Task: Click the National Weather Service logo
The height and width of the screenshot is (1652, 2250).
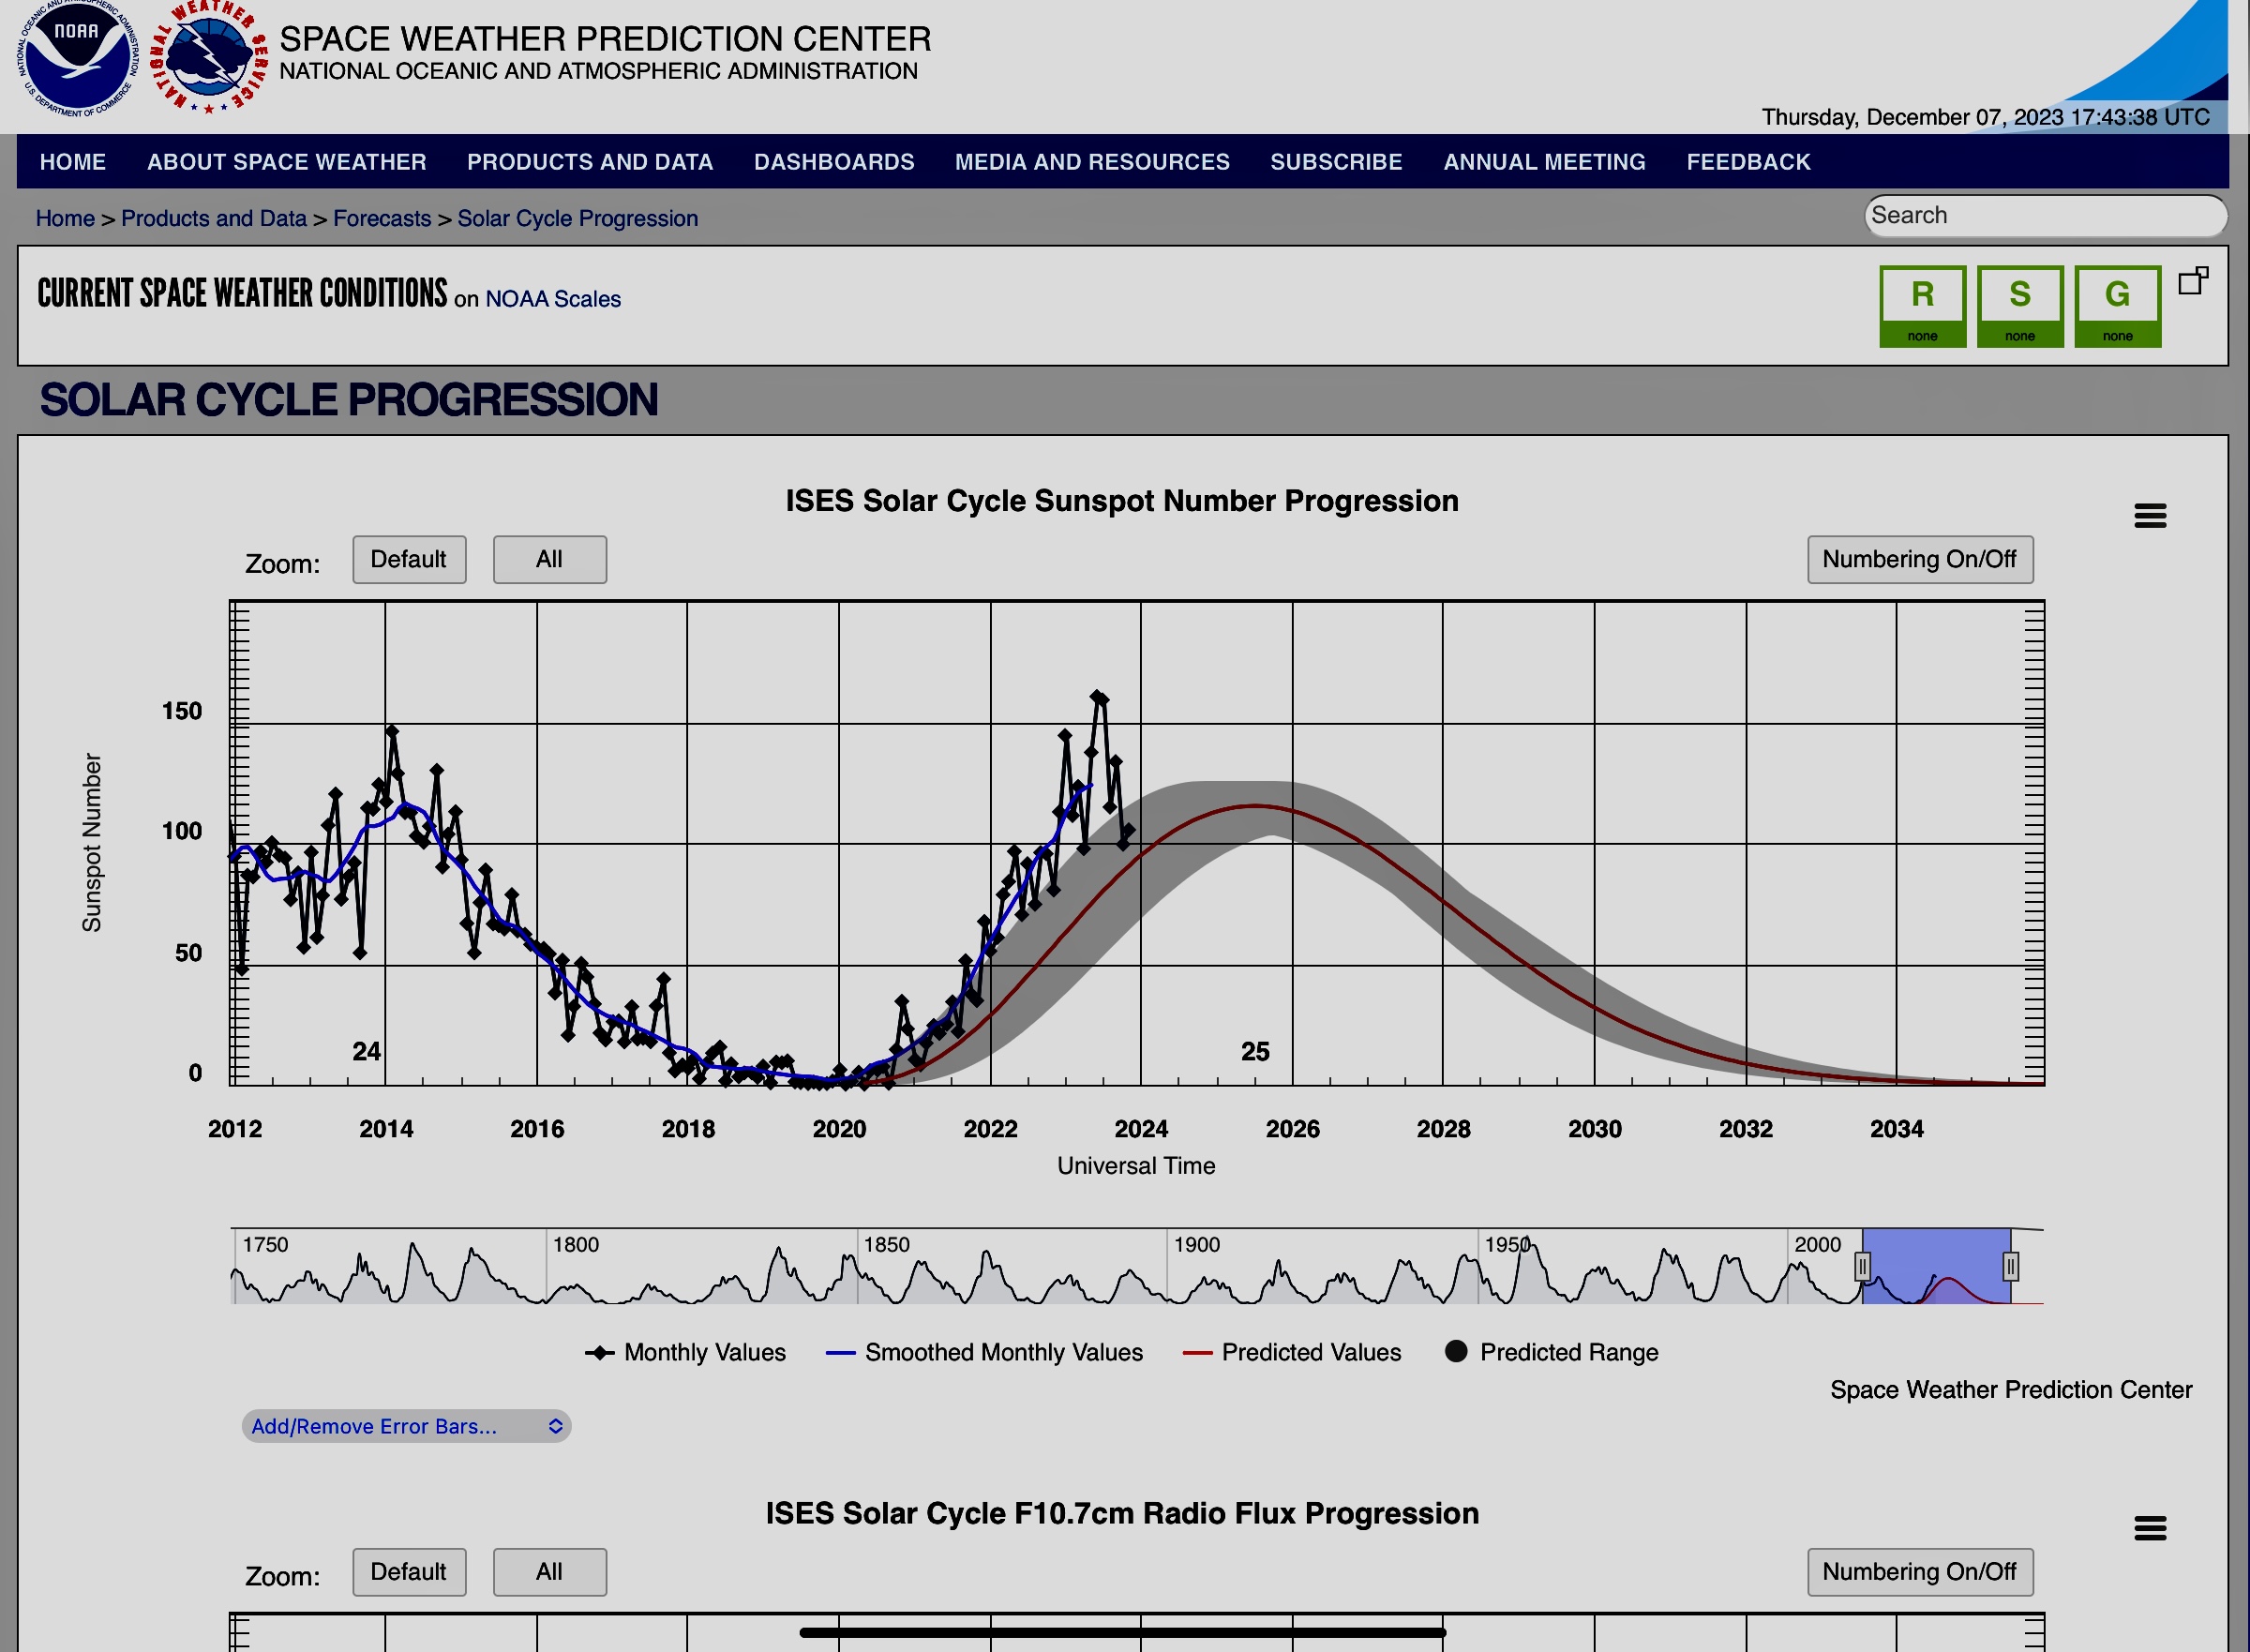Action: coord(209,57)
